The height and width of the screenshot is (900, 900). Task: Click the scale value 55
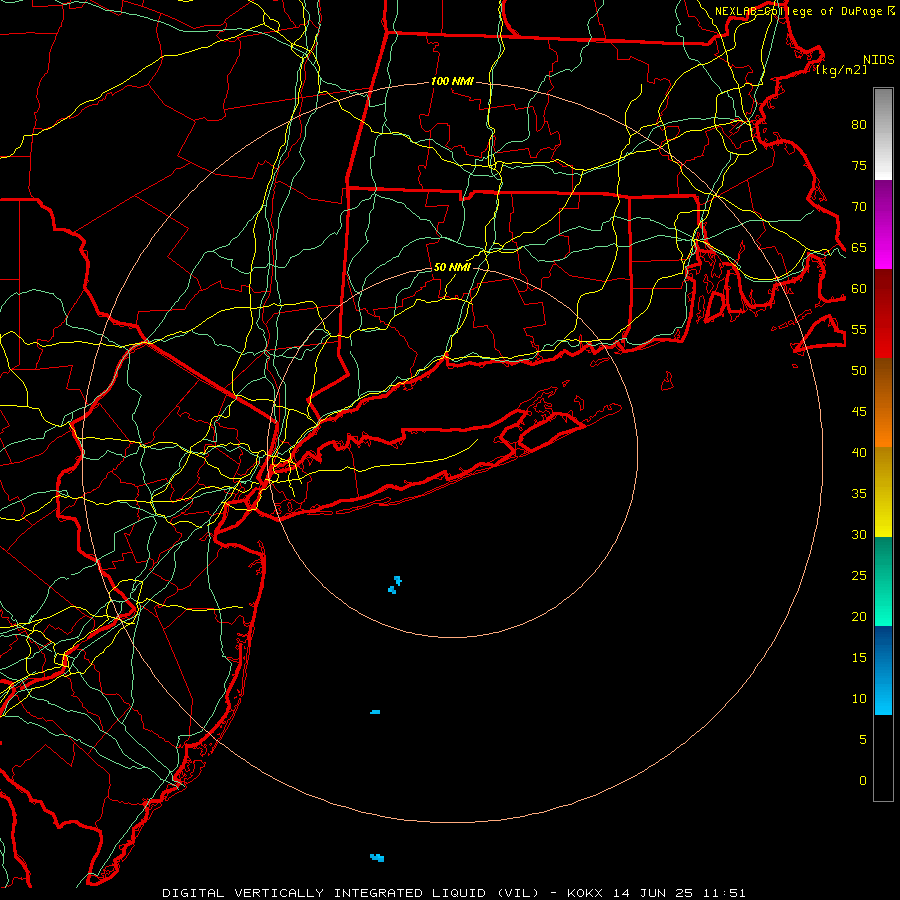859,330
